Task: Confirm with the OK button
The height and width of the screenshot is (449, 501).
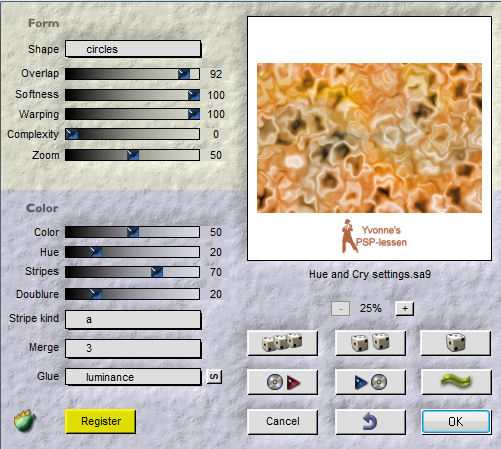Action: click(456, 422)
